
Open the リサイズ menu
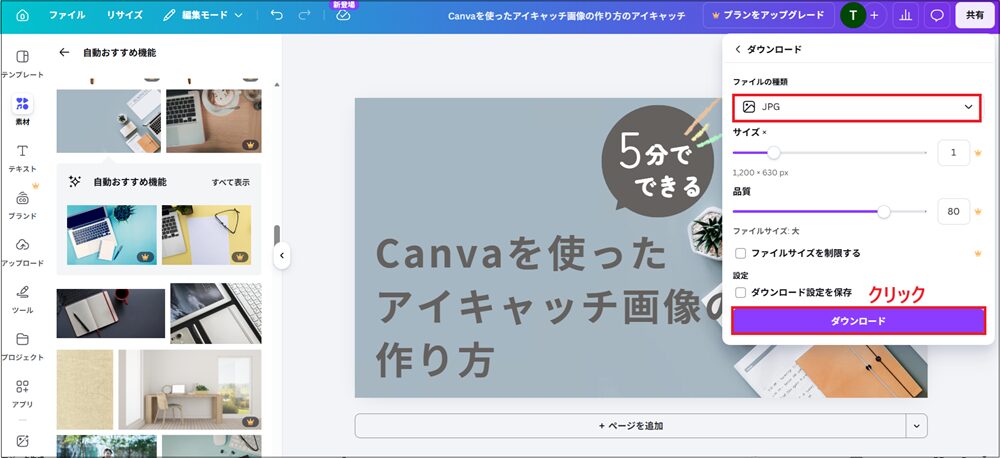(x=124, y=15)
